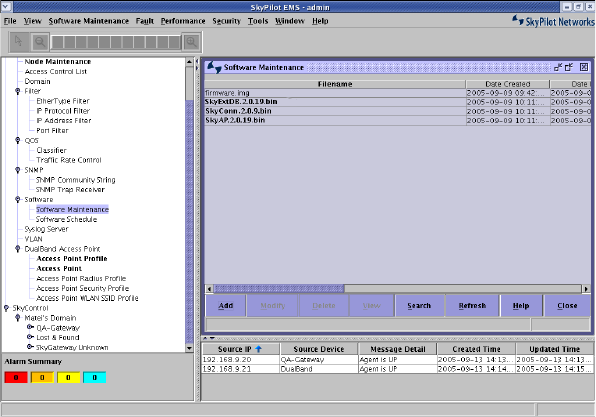Open the Tools menu
The width and height of the screenshot is (596, 417).
[x=258, y=21]
